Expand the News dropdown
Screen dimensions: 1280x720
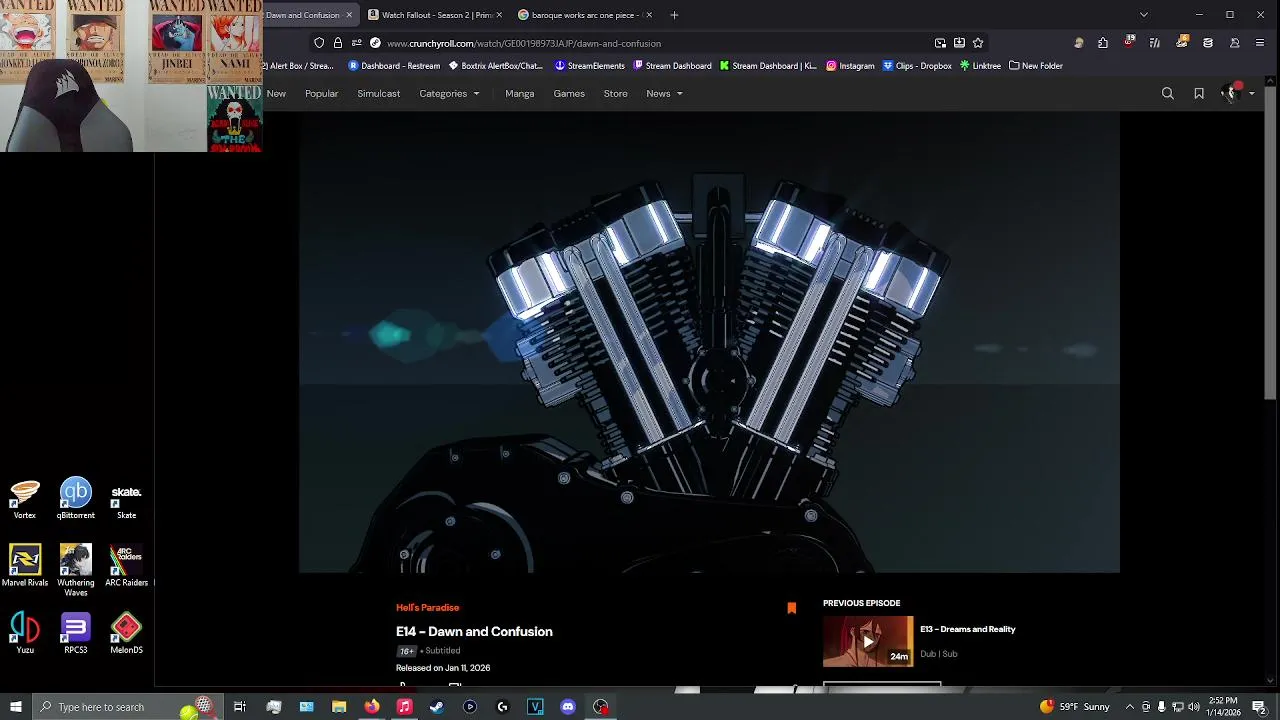(x=664, y=93)
